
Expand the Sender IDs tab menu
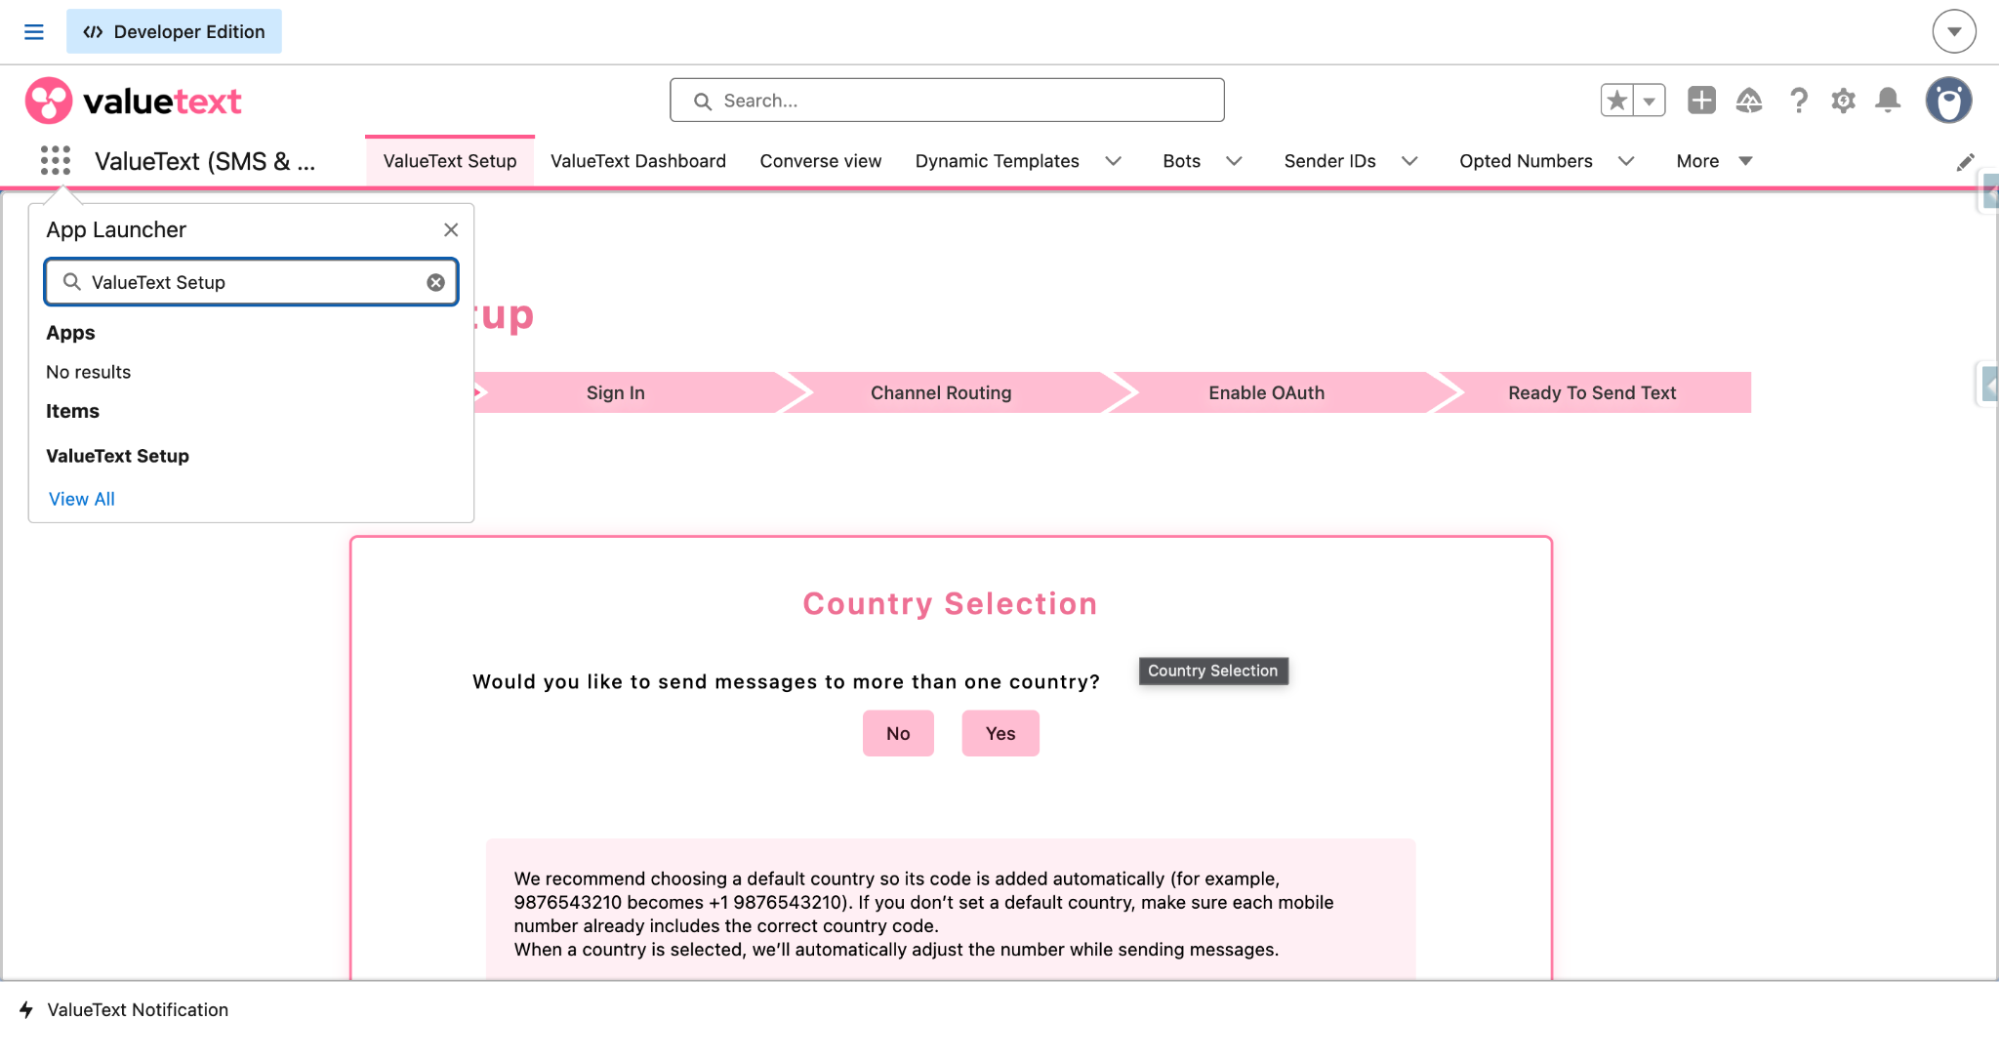click(x=1409, y=161)
